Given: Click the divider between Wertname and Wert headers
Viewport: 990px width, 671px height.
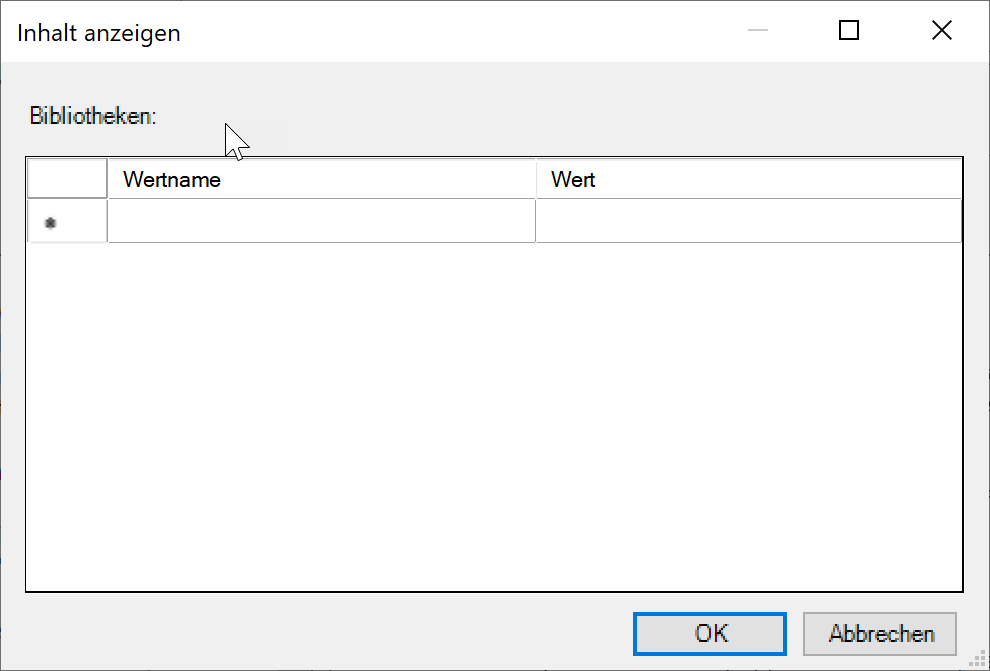Looking at the screenshot, I should (x=536, y=180).
